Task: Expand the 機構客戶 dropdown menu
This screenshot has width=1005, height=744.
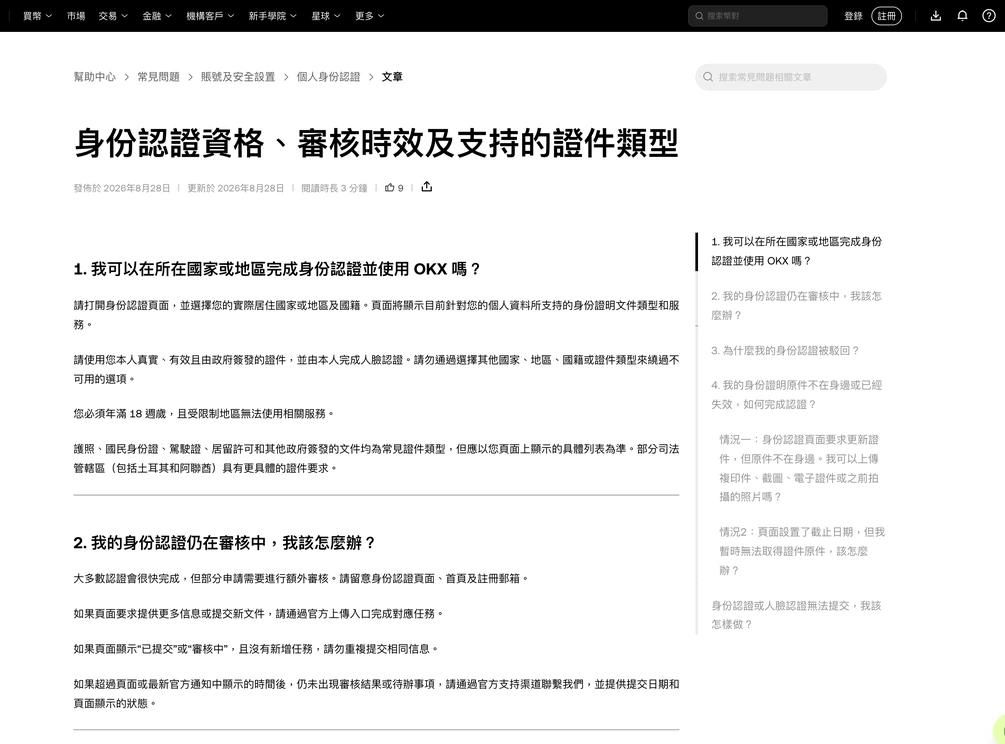Action: pos(210,16)
